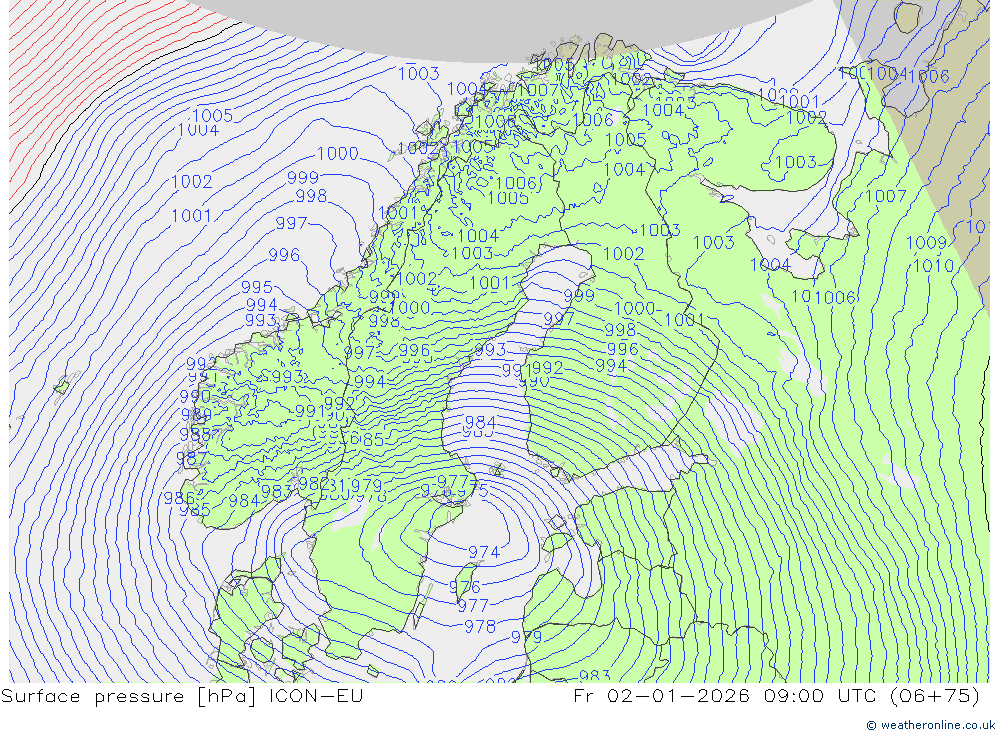The width and height of the screenshot is (1000, 733).
Task: Click the 'Surface pressure [hPa] ICON-EU' caption
Action: coord(182,696)
